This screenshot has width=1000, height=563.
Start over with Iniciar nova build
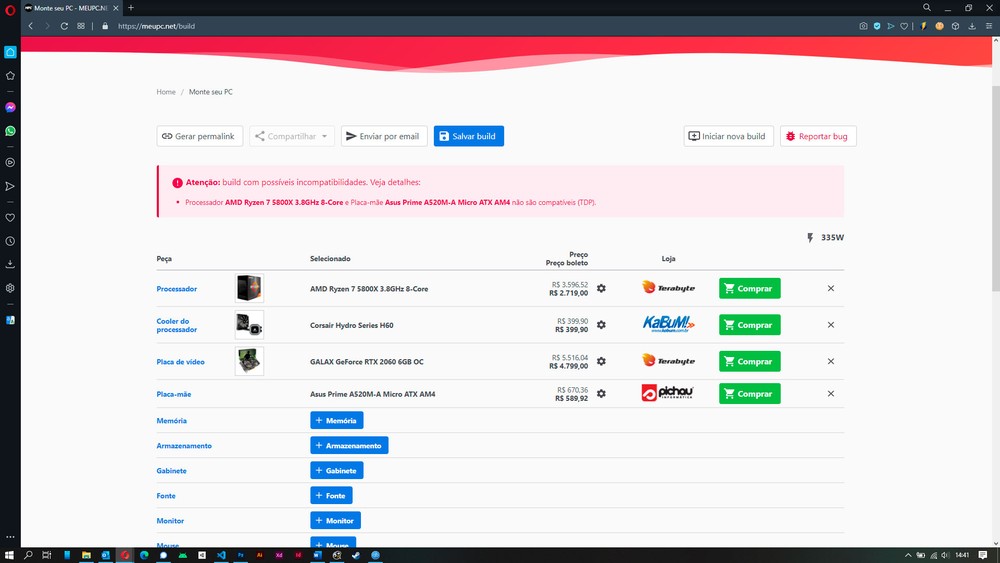(x=728, y=136)
